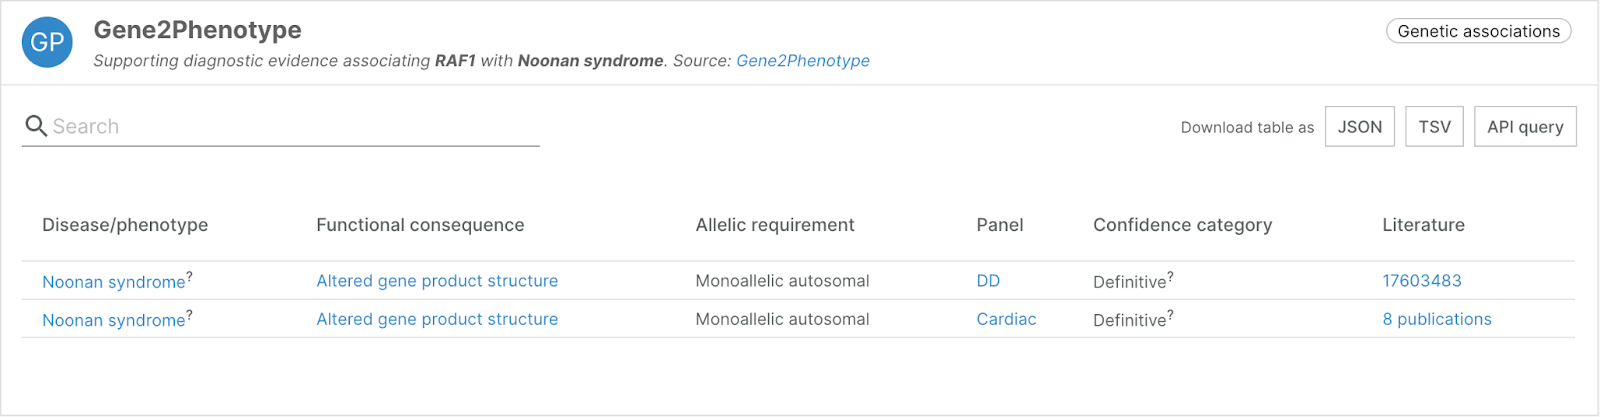The width and height of the screenshot is (1600, 417).
Task: Open first row Noonan syndrome link
Action: [113, 282]
